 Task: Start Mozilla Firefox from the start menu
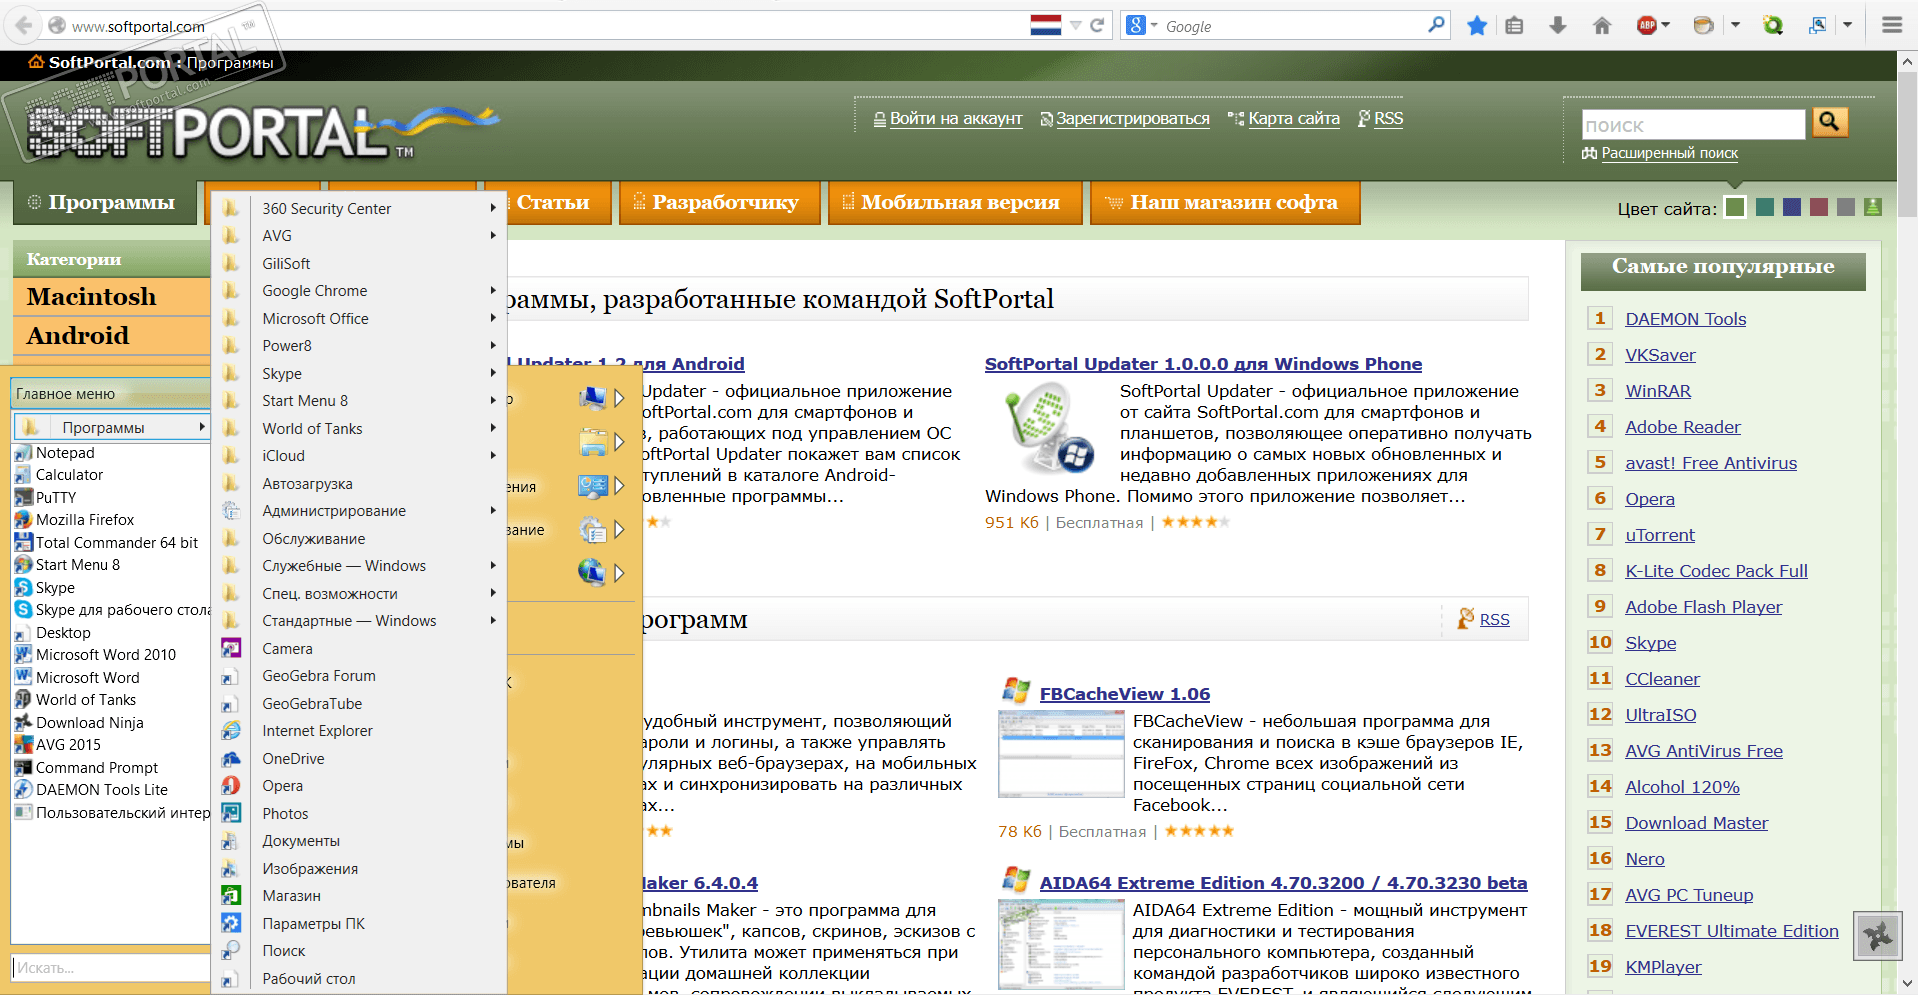tap(85, 520)
